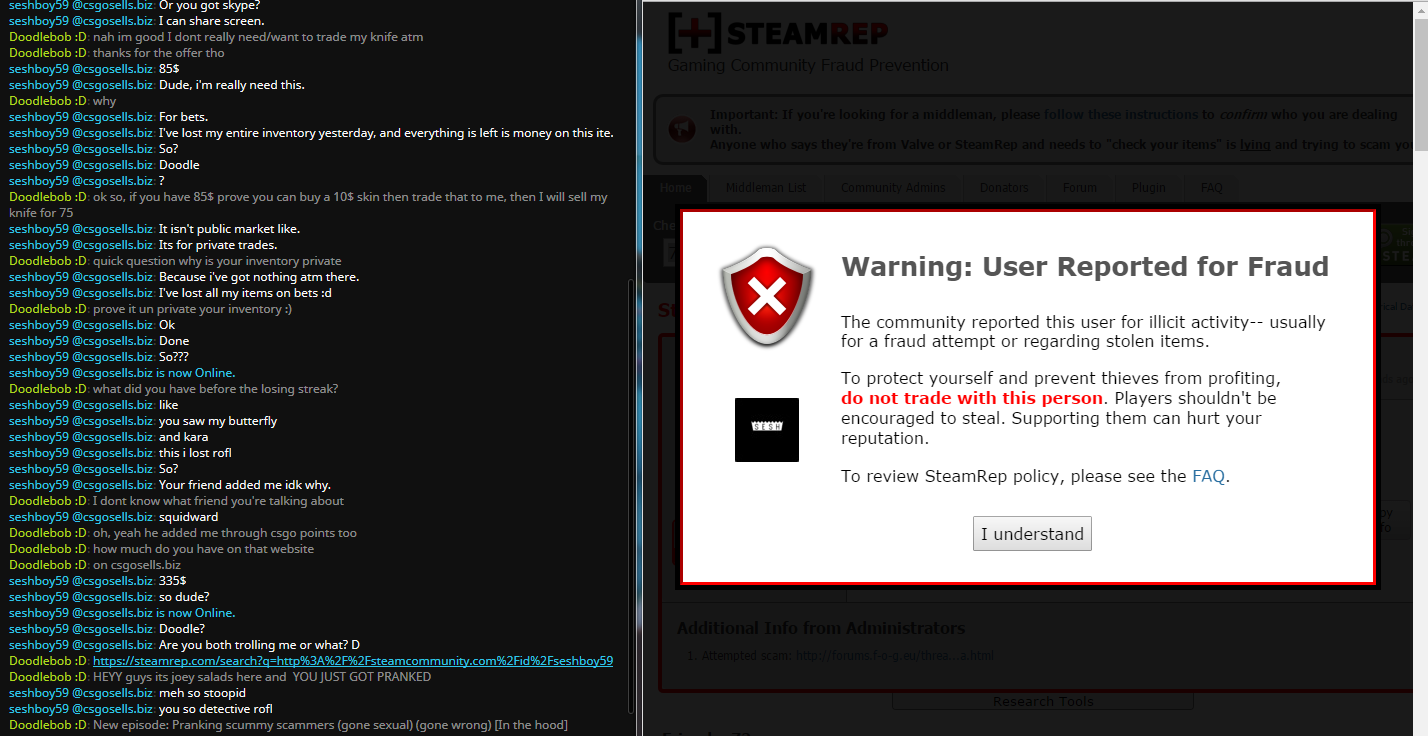Follow the 'follow these instructions' link
The image size is (1428, 736).
1121,114
